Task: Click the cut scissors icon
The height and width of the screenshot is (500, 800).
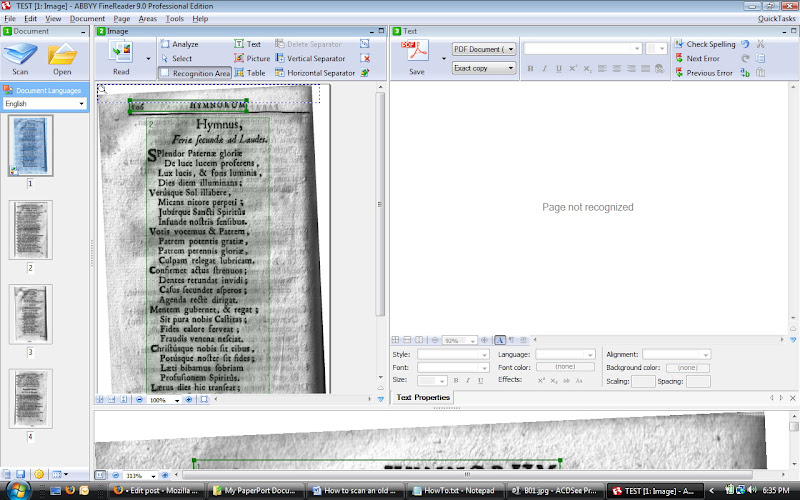Action: pyautogui.click(x=761, y=44)
